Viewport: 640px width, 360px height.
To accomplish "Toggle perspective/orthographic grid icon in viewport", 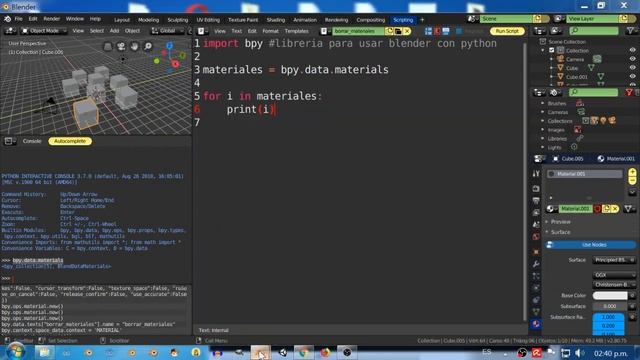I will [x=108, y=47].
